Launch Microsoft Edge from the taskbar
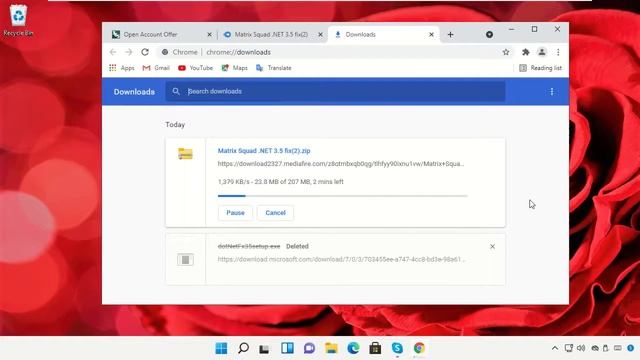The image size is (640, 360). coord(353,348)
